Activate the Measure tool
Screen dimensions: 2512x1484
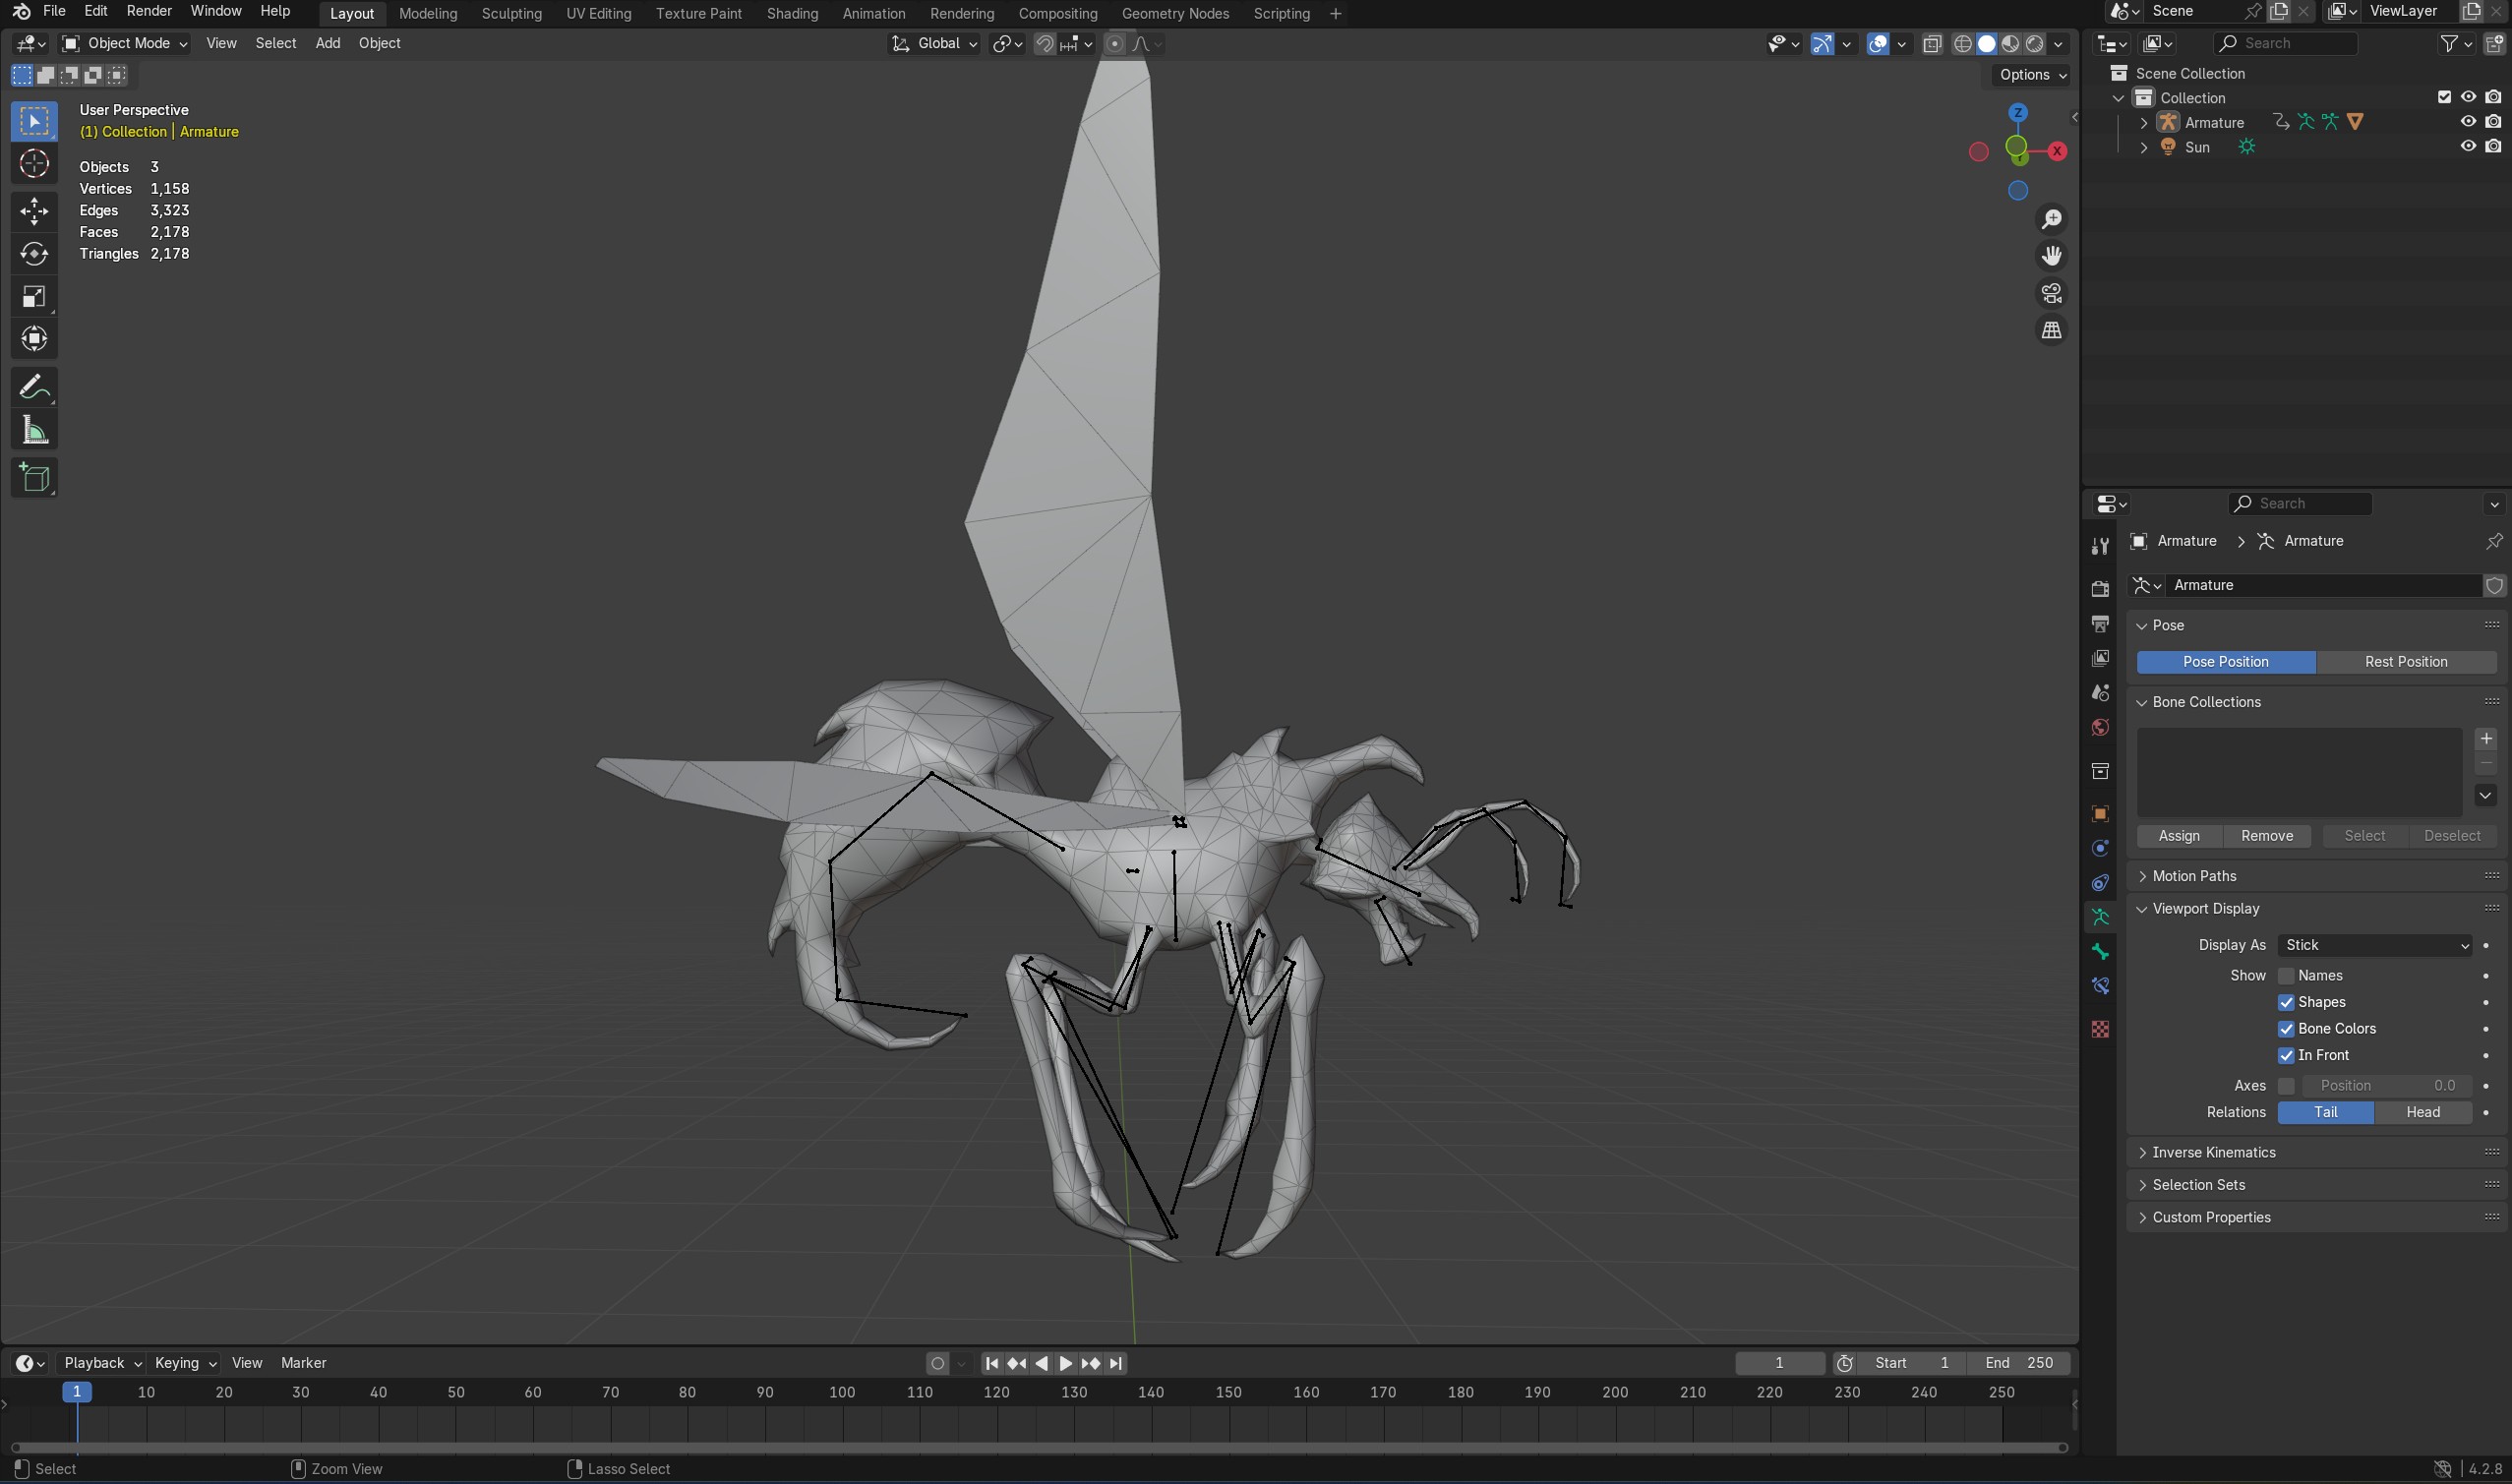(x=34, y=431)
